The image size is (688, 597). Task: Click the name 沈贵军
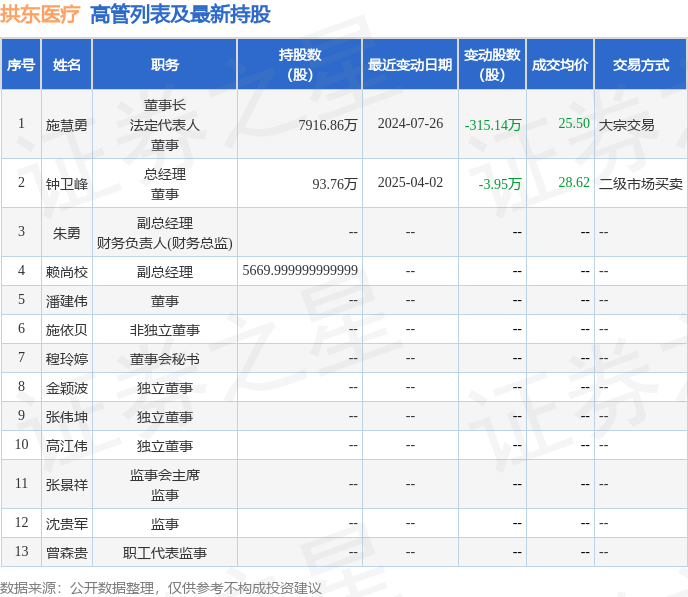pos(67,524)
